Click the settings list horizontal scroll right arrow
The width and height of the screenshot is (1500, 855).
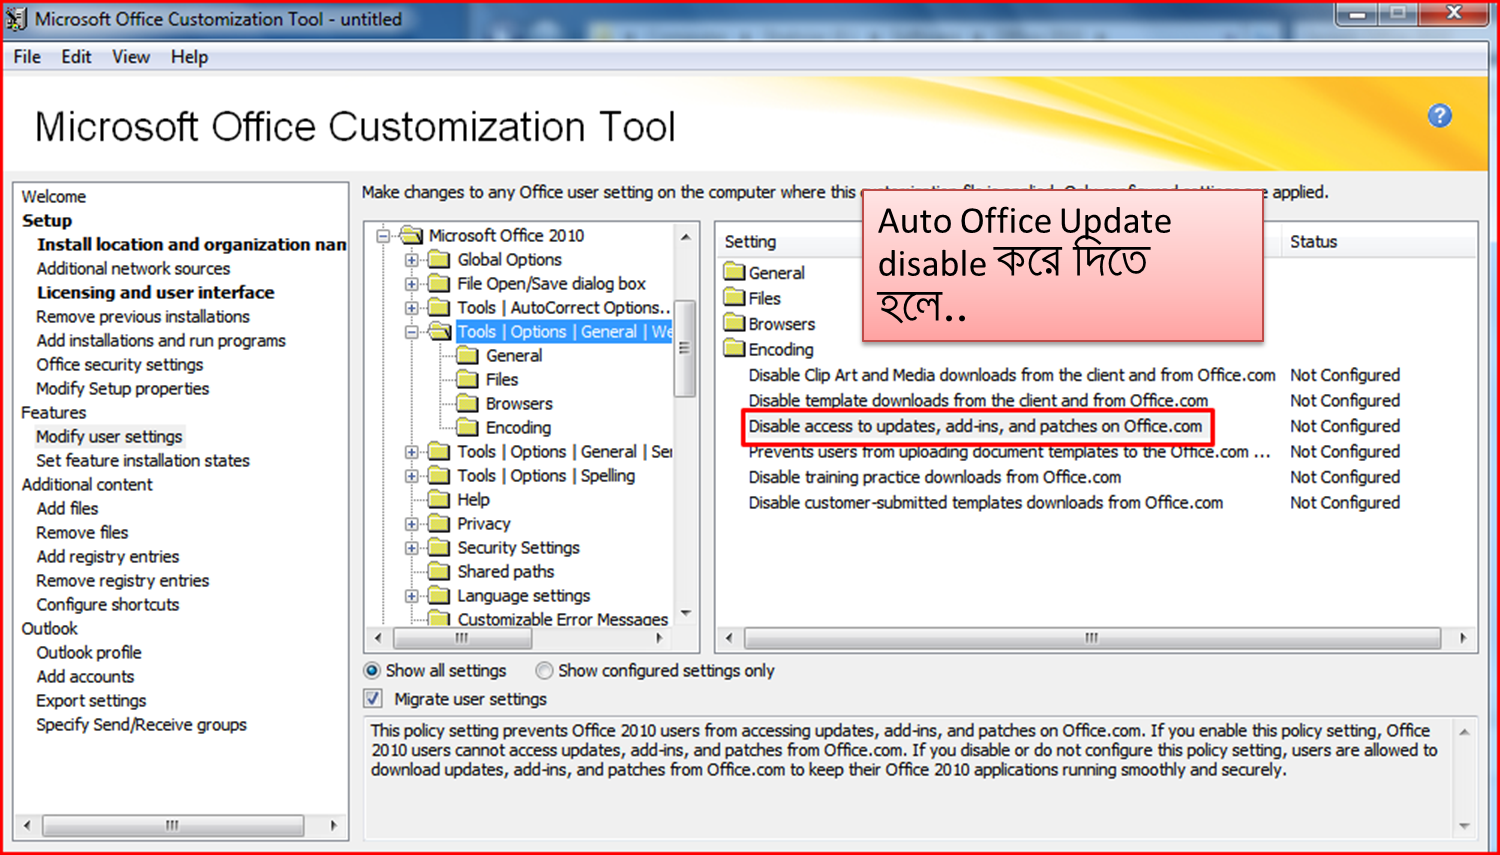click(x=1463, y=638)
